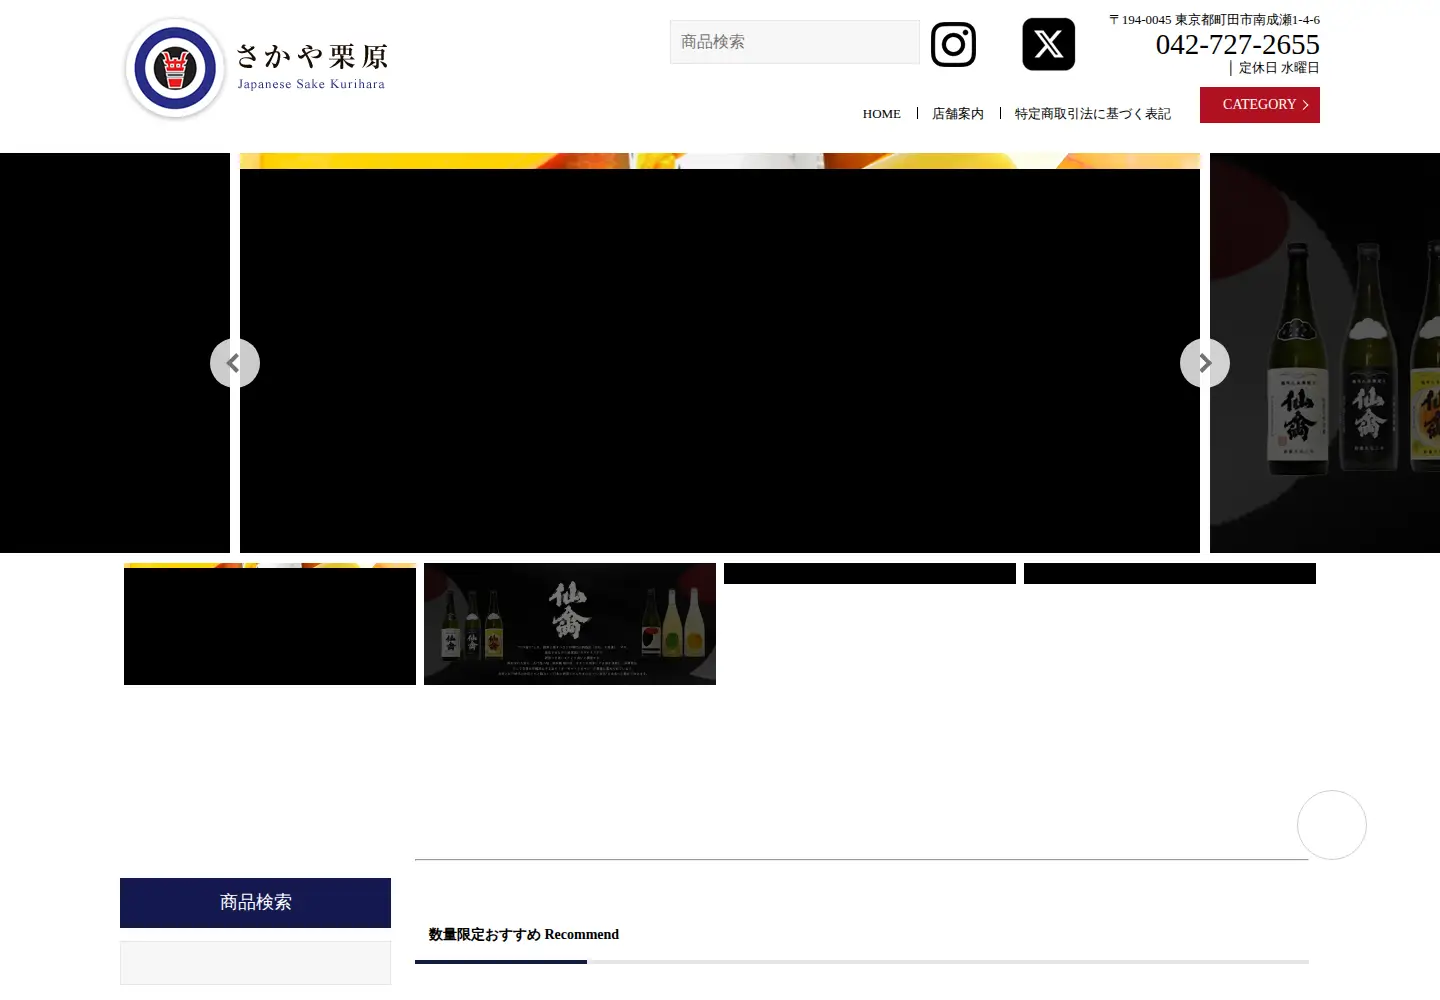Open the Instagram icon link
This screenshot has height=1000, width=1440.
coord(953,44)
